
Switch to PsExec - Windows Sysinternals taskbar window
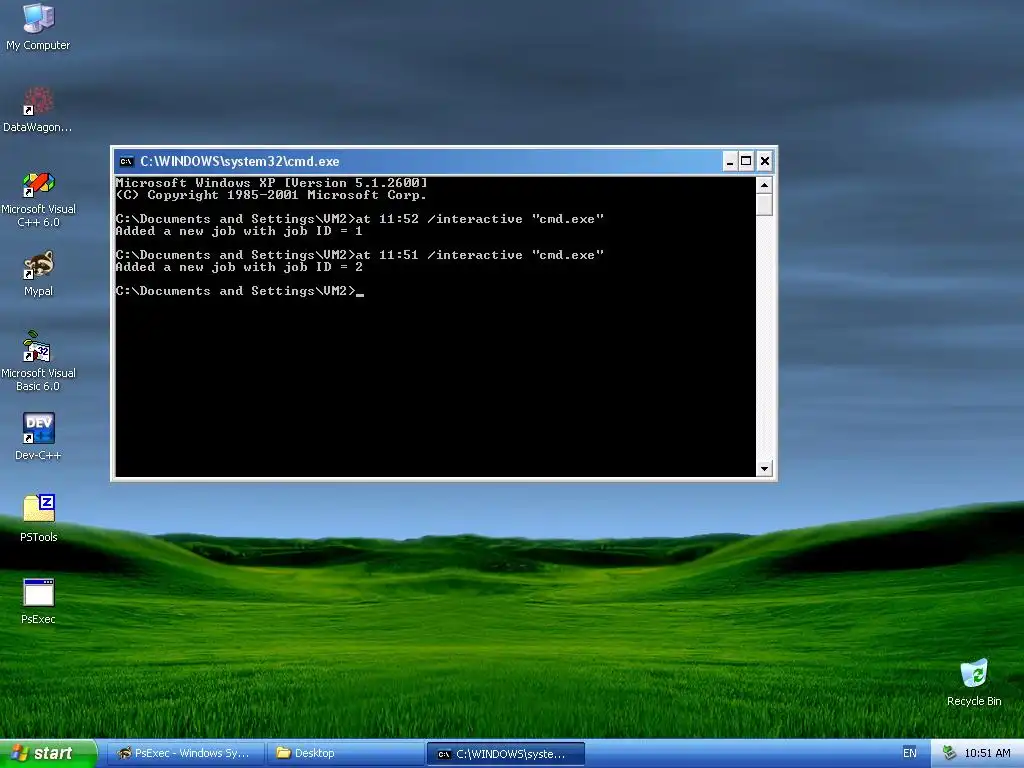186,754
